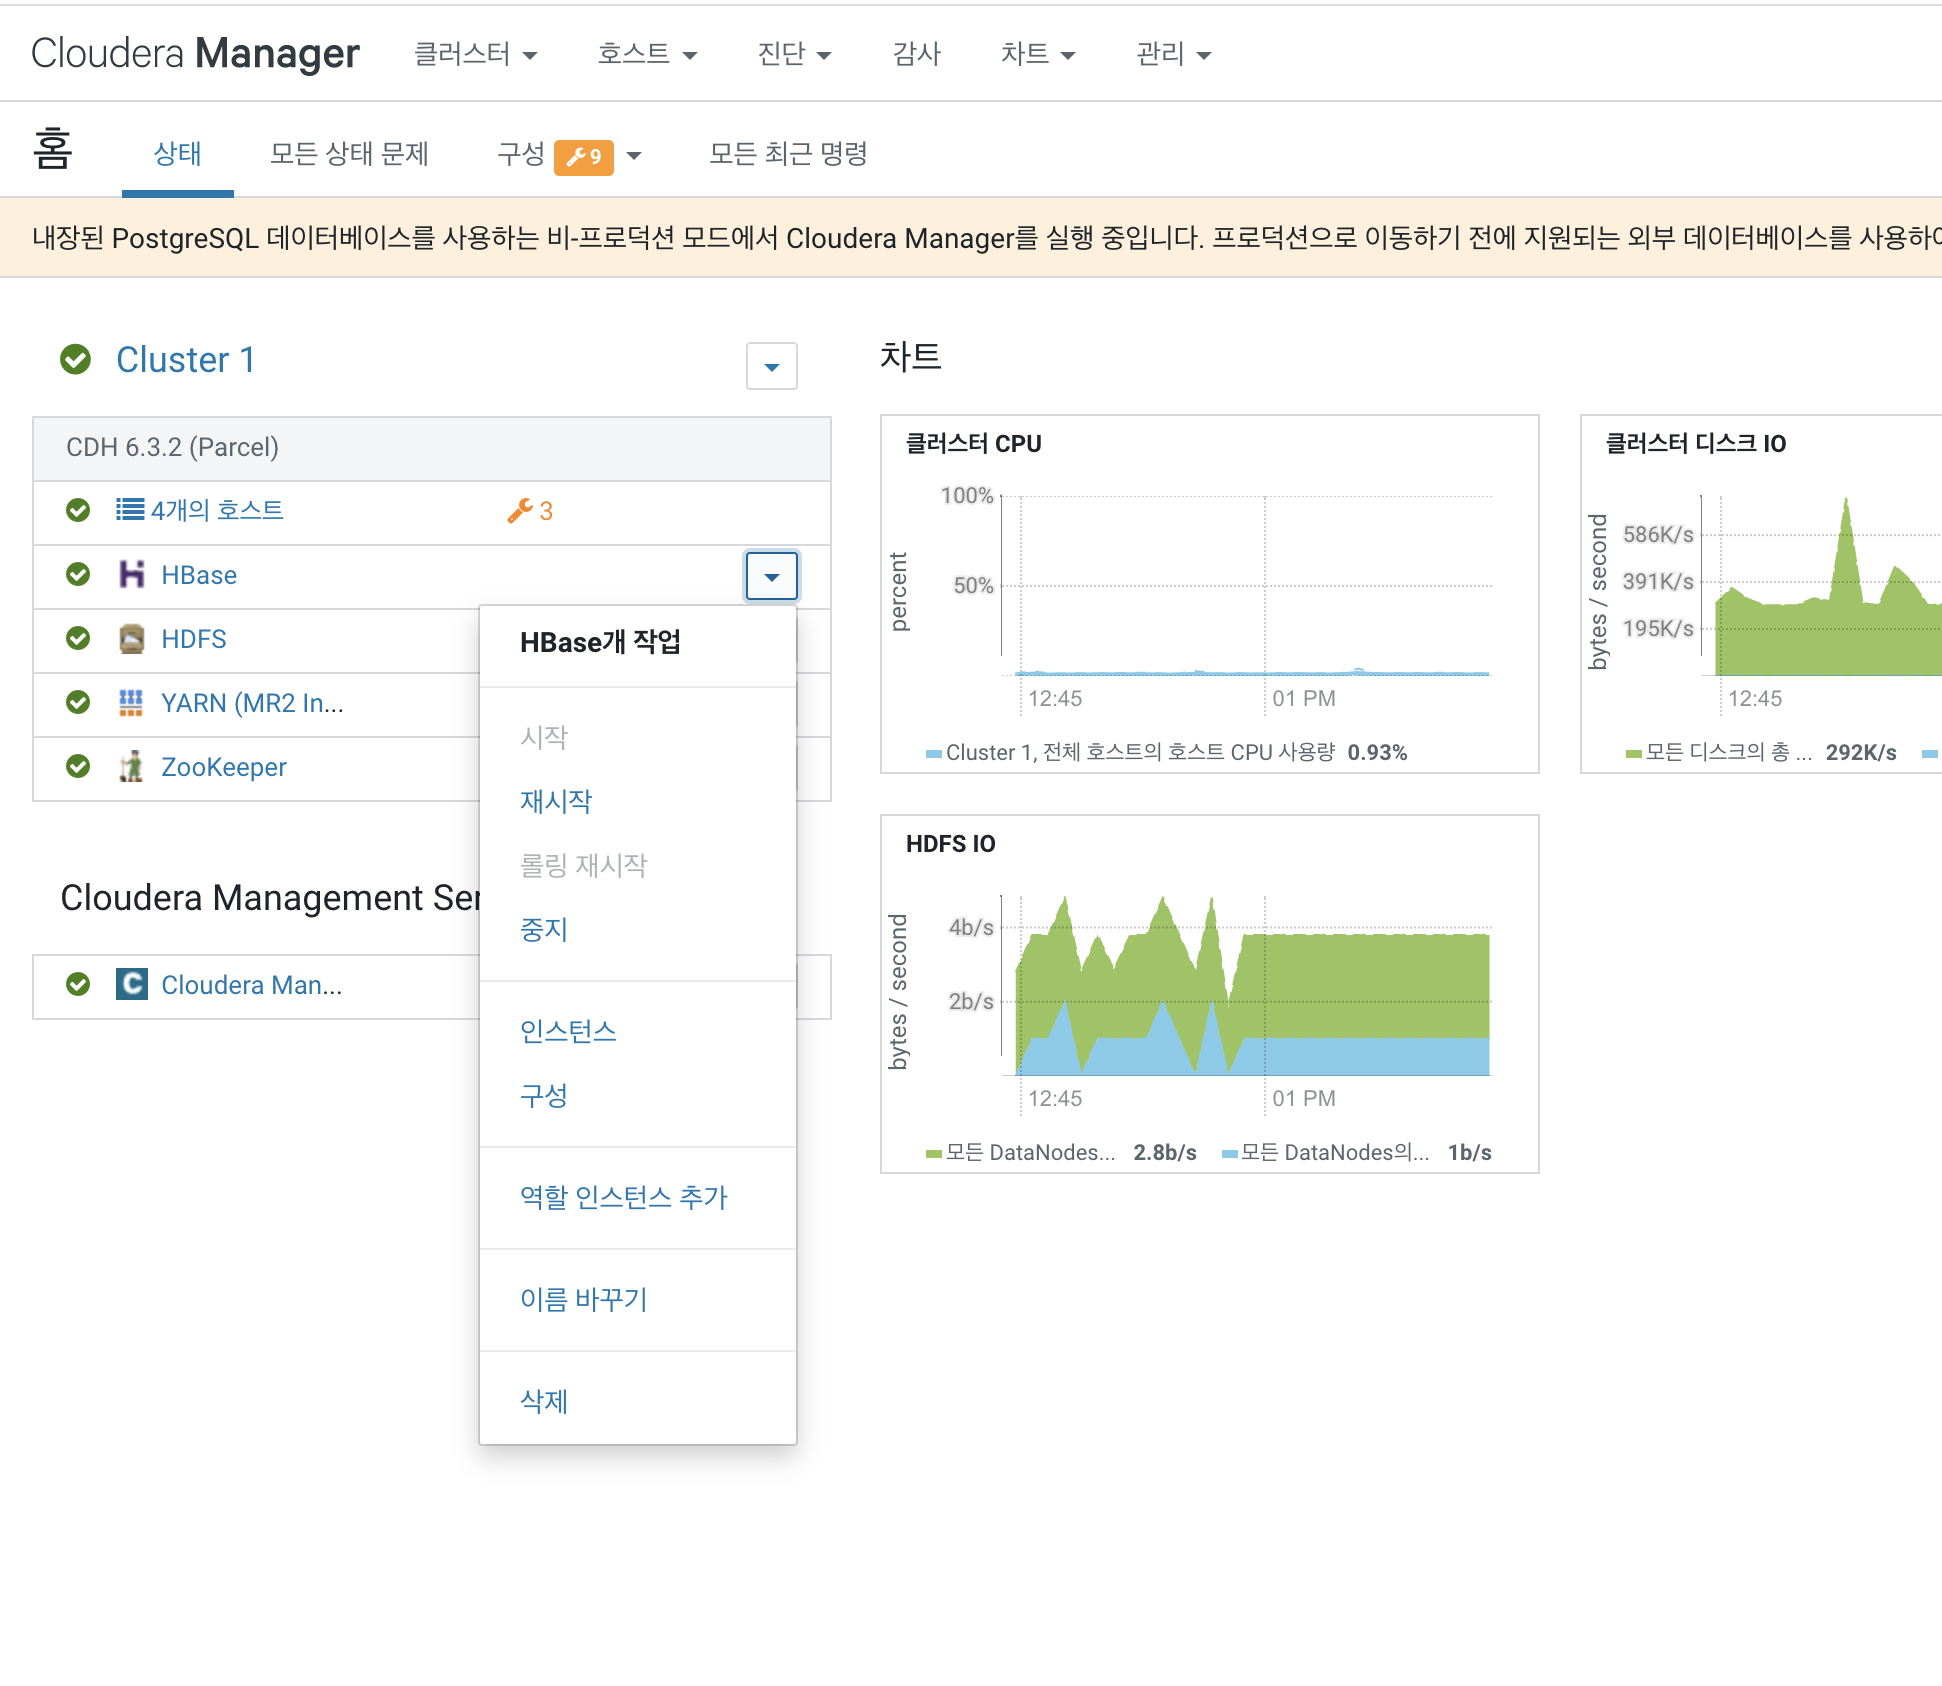The height and width of the screenshot is (1686, 1942).
Task: Click the HDFS service icon
Action: click(x=131, y=639)
